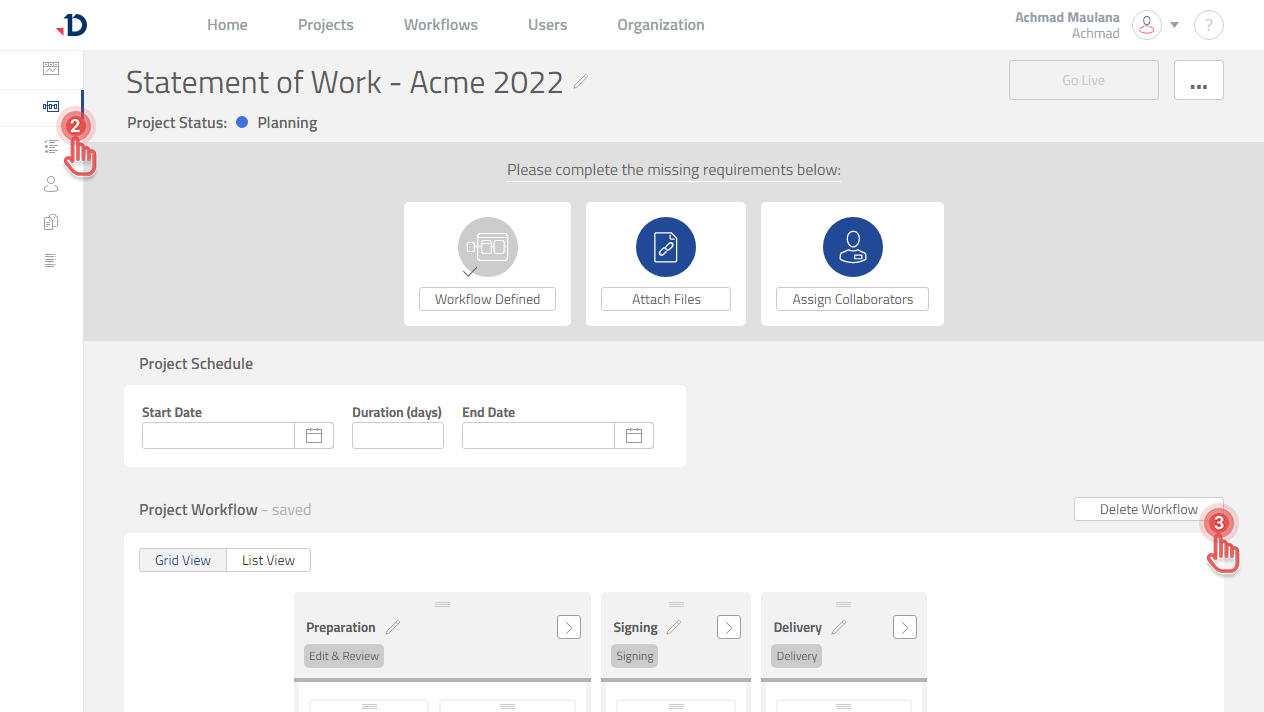This screenshot has height=712, width=1264.
Task: Click the Duration (days) input field
Action: (x=397, y=435)
